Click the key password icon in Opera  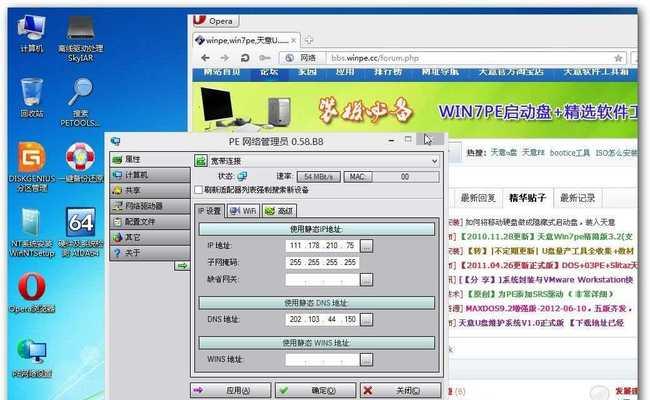[x=265, y=58]
